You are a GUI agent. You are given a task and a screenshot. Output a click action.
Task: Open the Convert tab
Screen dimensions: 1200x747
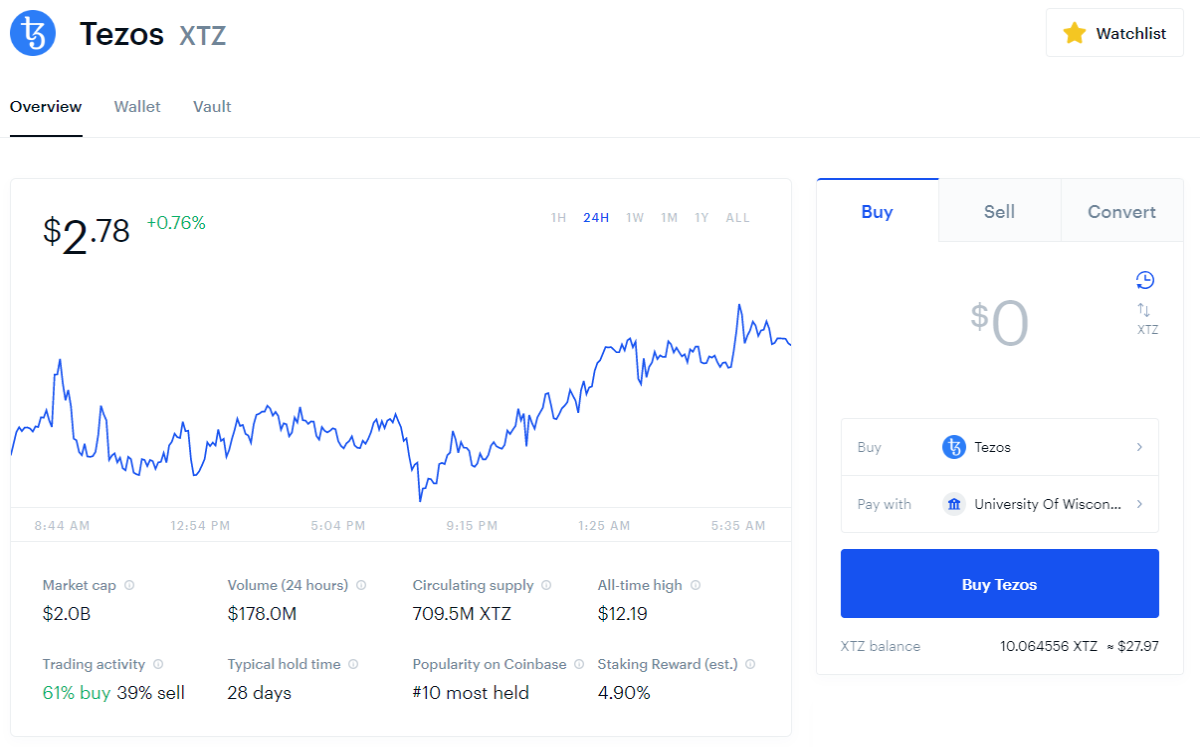point(1121,211)
